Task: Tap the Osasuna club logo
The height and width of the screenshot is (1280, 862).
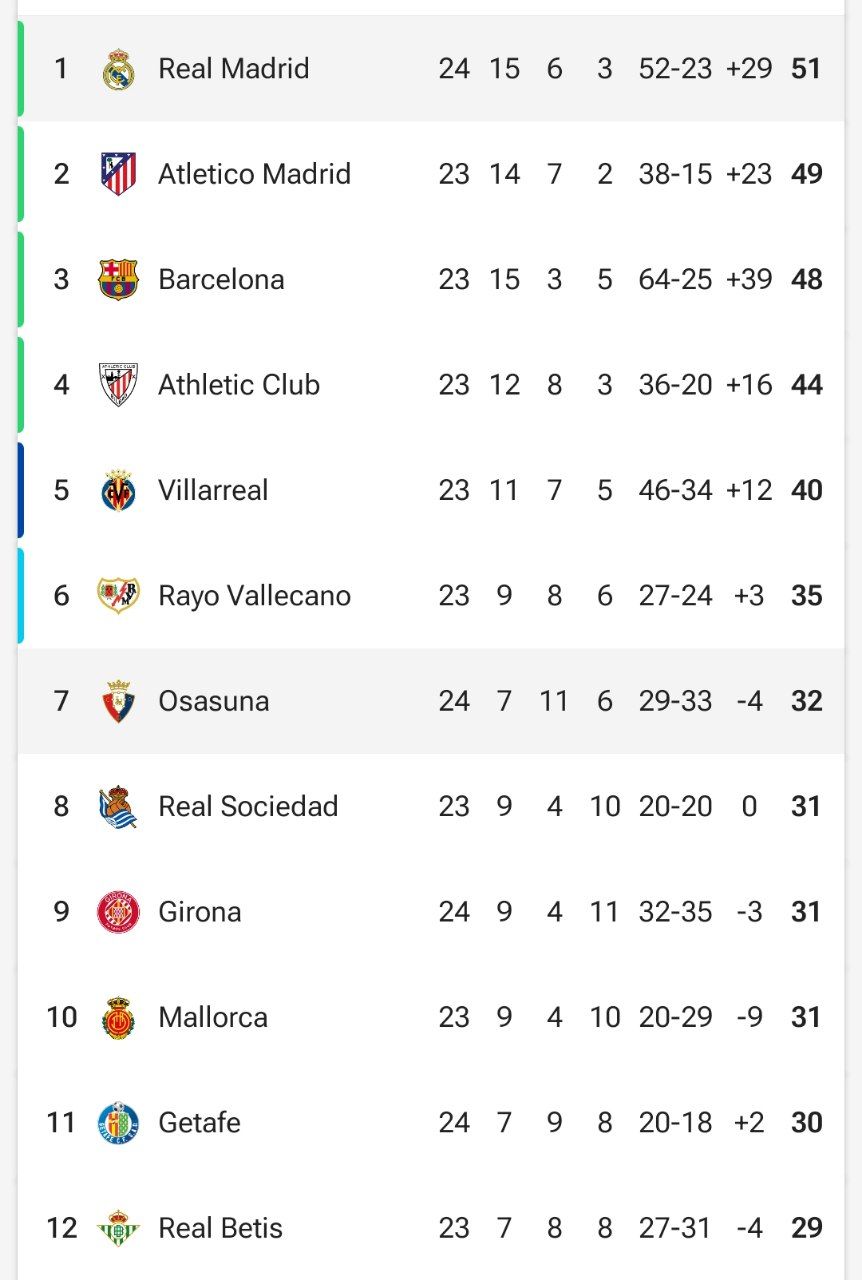Action: point(118,701)
